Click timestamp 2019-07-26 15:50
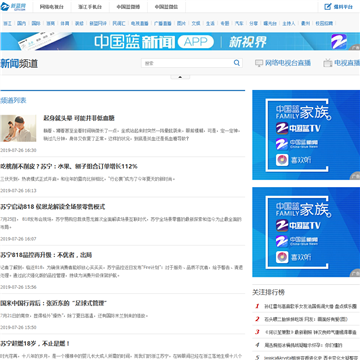The height and width of the screenshot is (360, 360). (x=18, y=327)
